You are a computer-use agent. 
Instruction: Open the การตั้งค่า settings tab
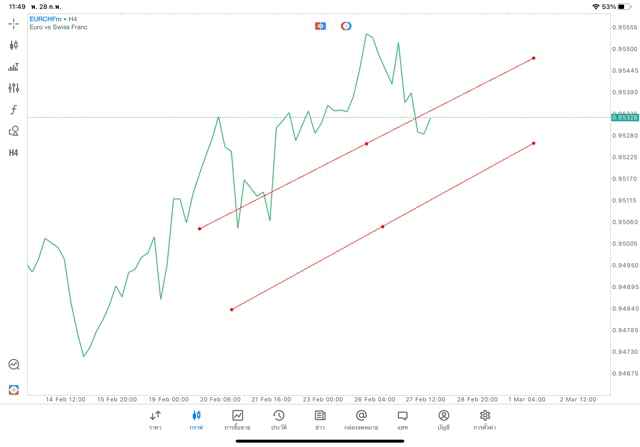485,420
